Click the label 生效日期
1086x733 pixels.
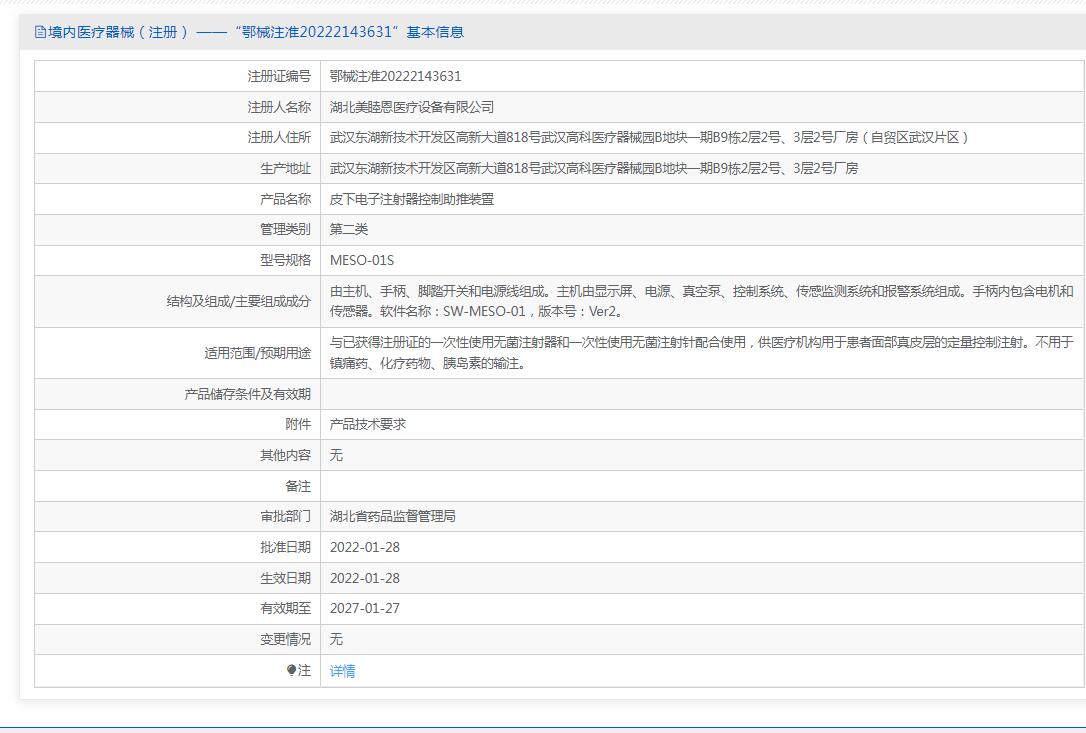tap(285, 578)
